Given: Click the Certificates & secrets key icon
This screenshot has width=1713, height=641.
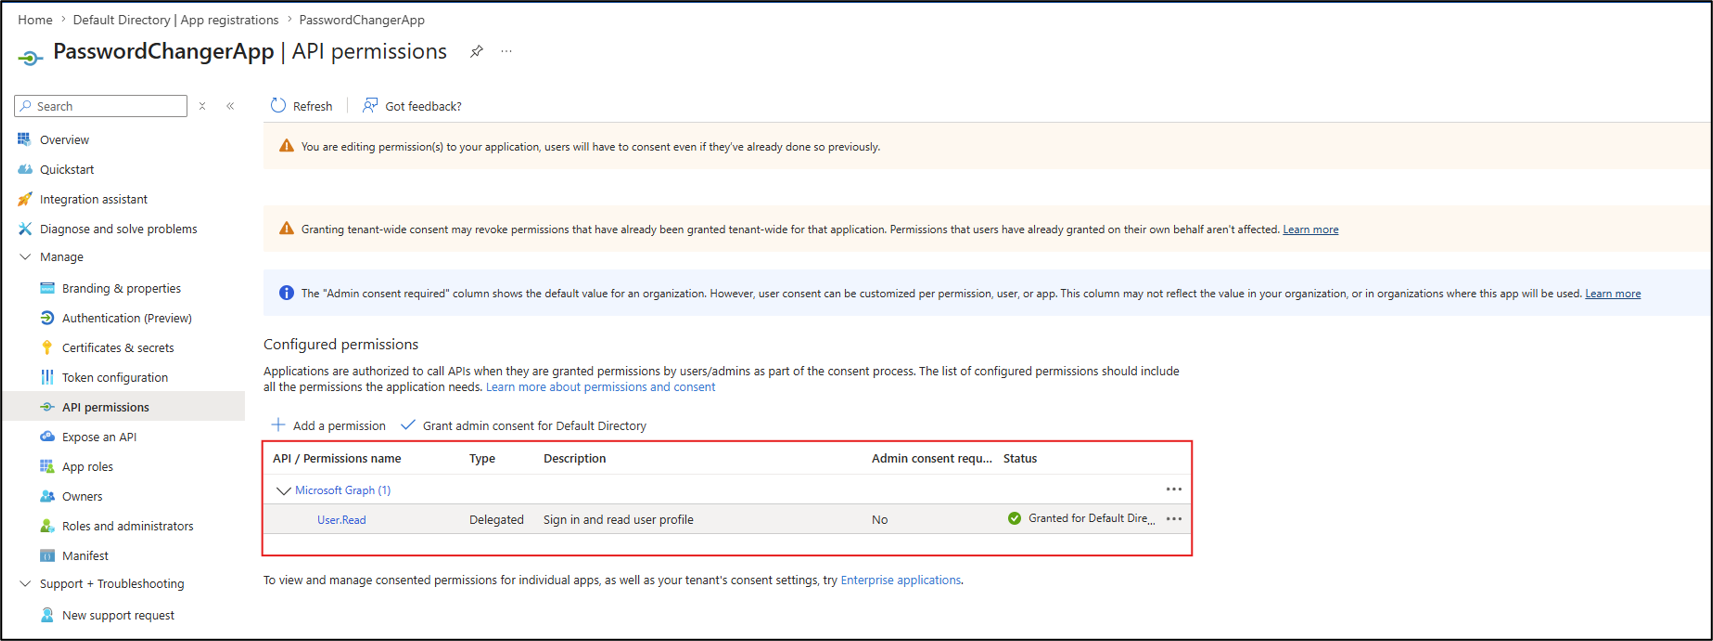Looking at the screenshot, I should [47, 347].
